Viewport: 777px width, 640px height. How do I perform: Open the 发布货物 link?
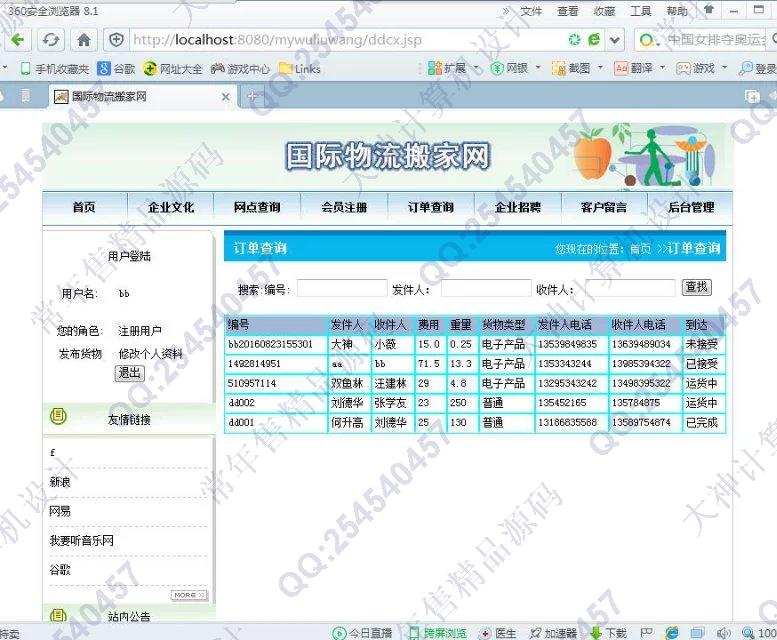80,354
